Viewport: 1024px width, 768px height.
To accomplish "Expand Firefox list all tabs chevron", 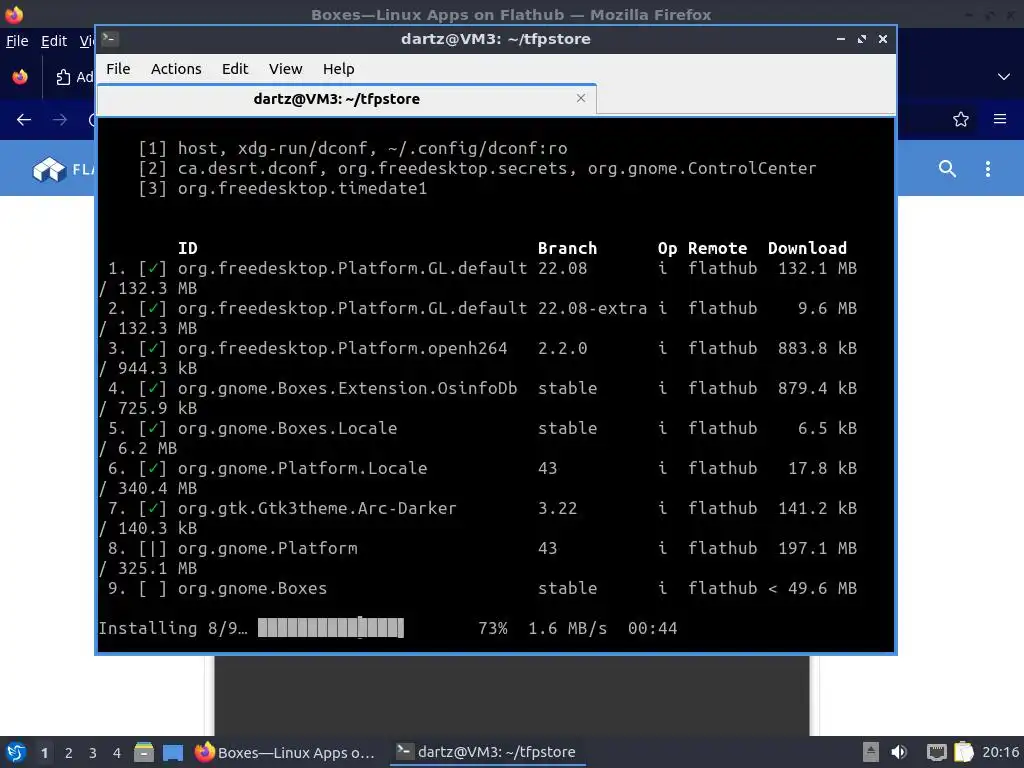I will [x=1004, y=76].
